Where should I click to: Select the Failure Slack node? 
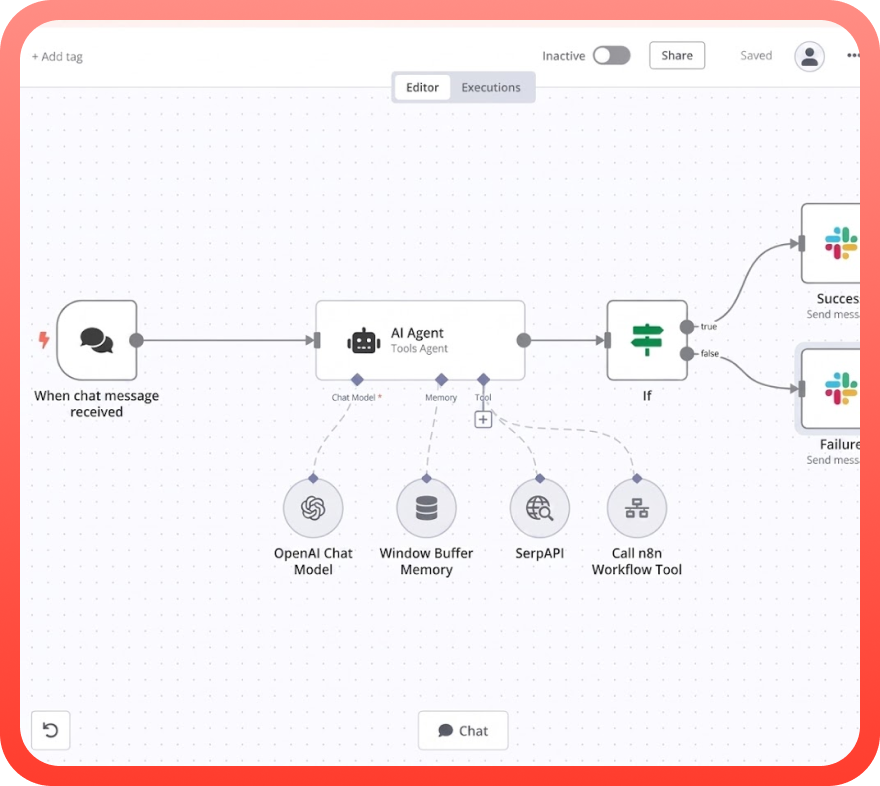tap(831, 388)
